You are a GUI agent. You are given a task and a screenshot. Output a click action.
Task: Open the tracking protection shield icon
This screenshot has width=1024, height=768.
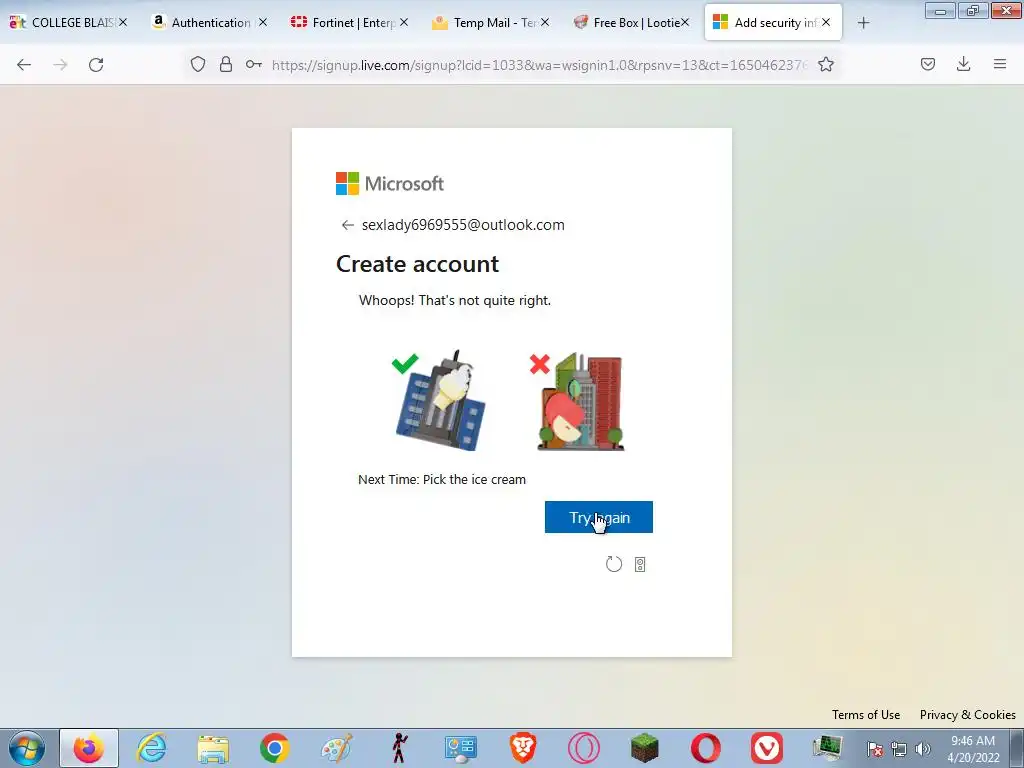tap(198, 64)
